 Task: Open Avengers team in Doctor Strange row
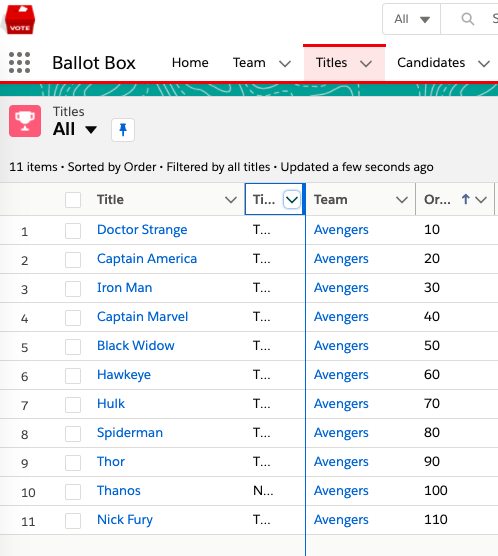pos(341,230)
